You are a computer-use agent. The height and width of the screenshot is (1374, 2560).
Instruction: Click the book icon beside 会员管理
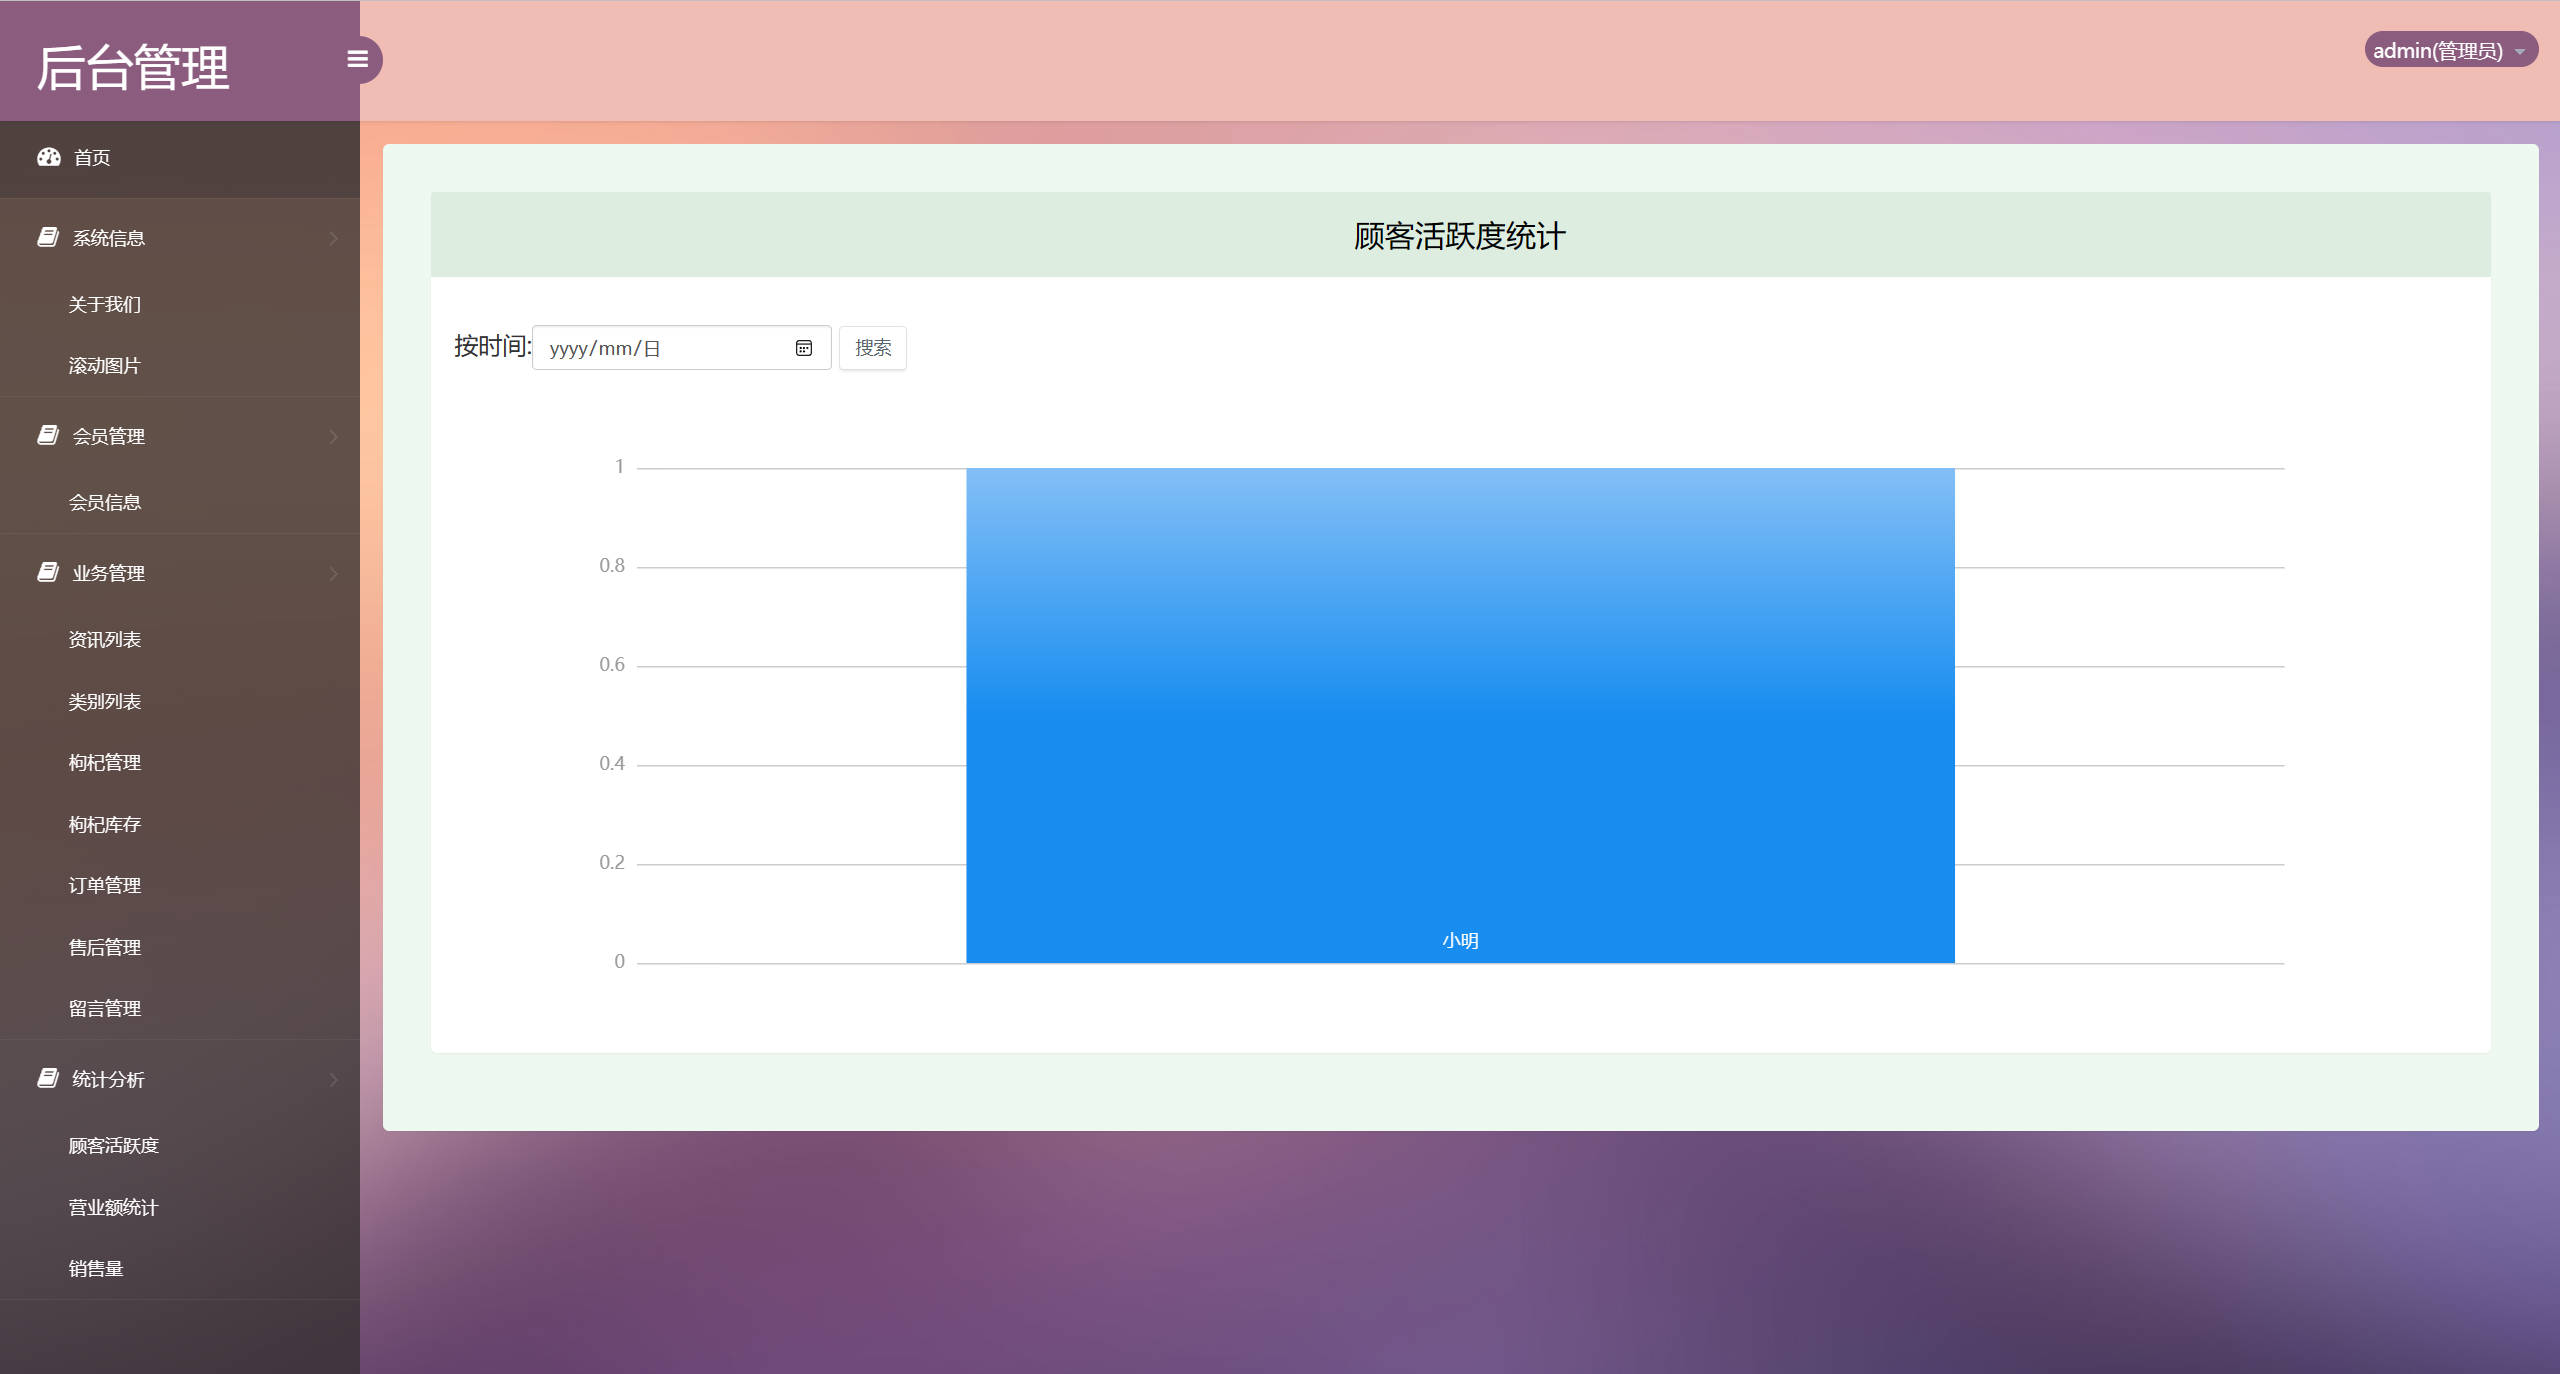47,435
